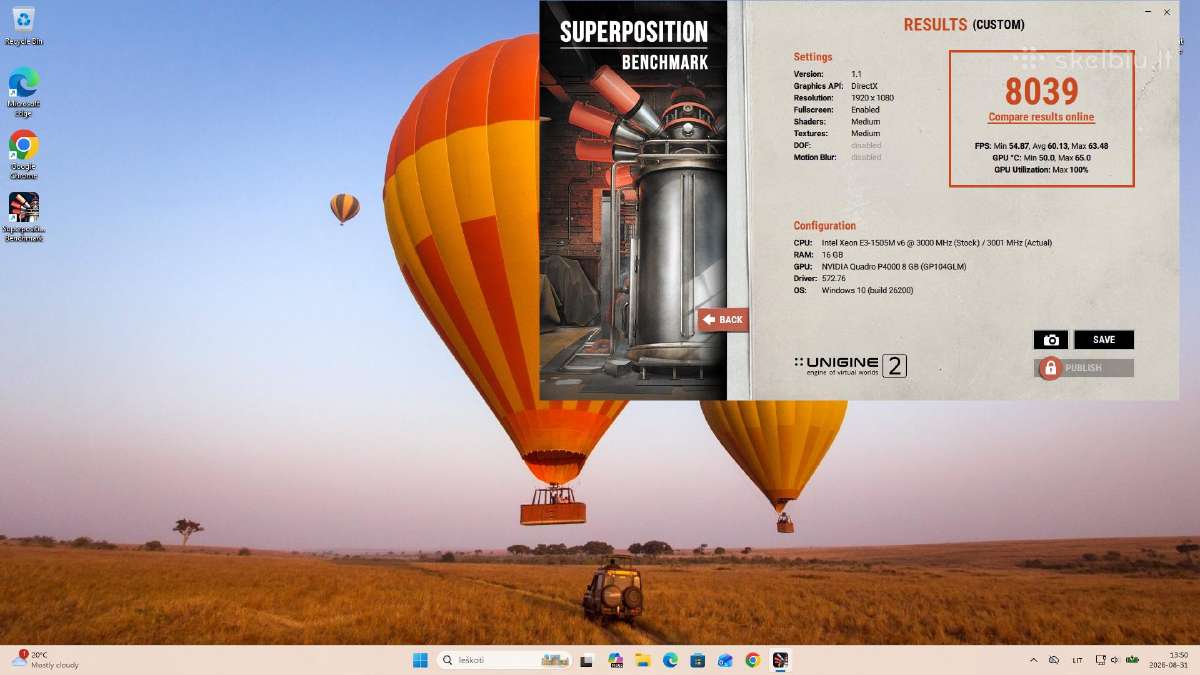Click the GPU Utilization Max 100% line
The width and height of the screenshot is (1200, 675).
coord(1041,170)
